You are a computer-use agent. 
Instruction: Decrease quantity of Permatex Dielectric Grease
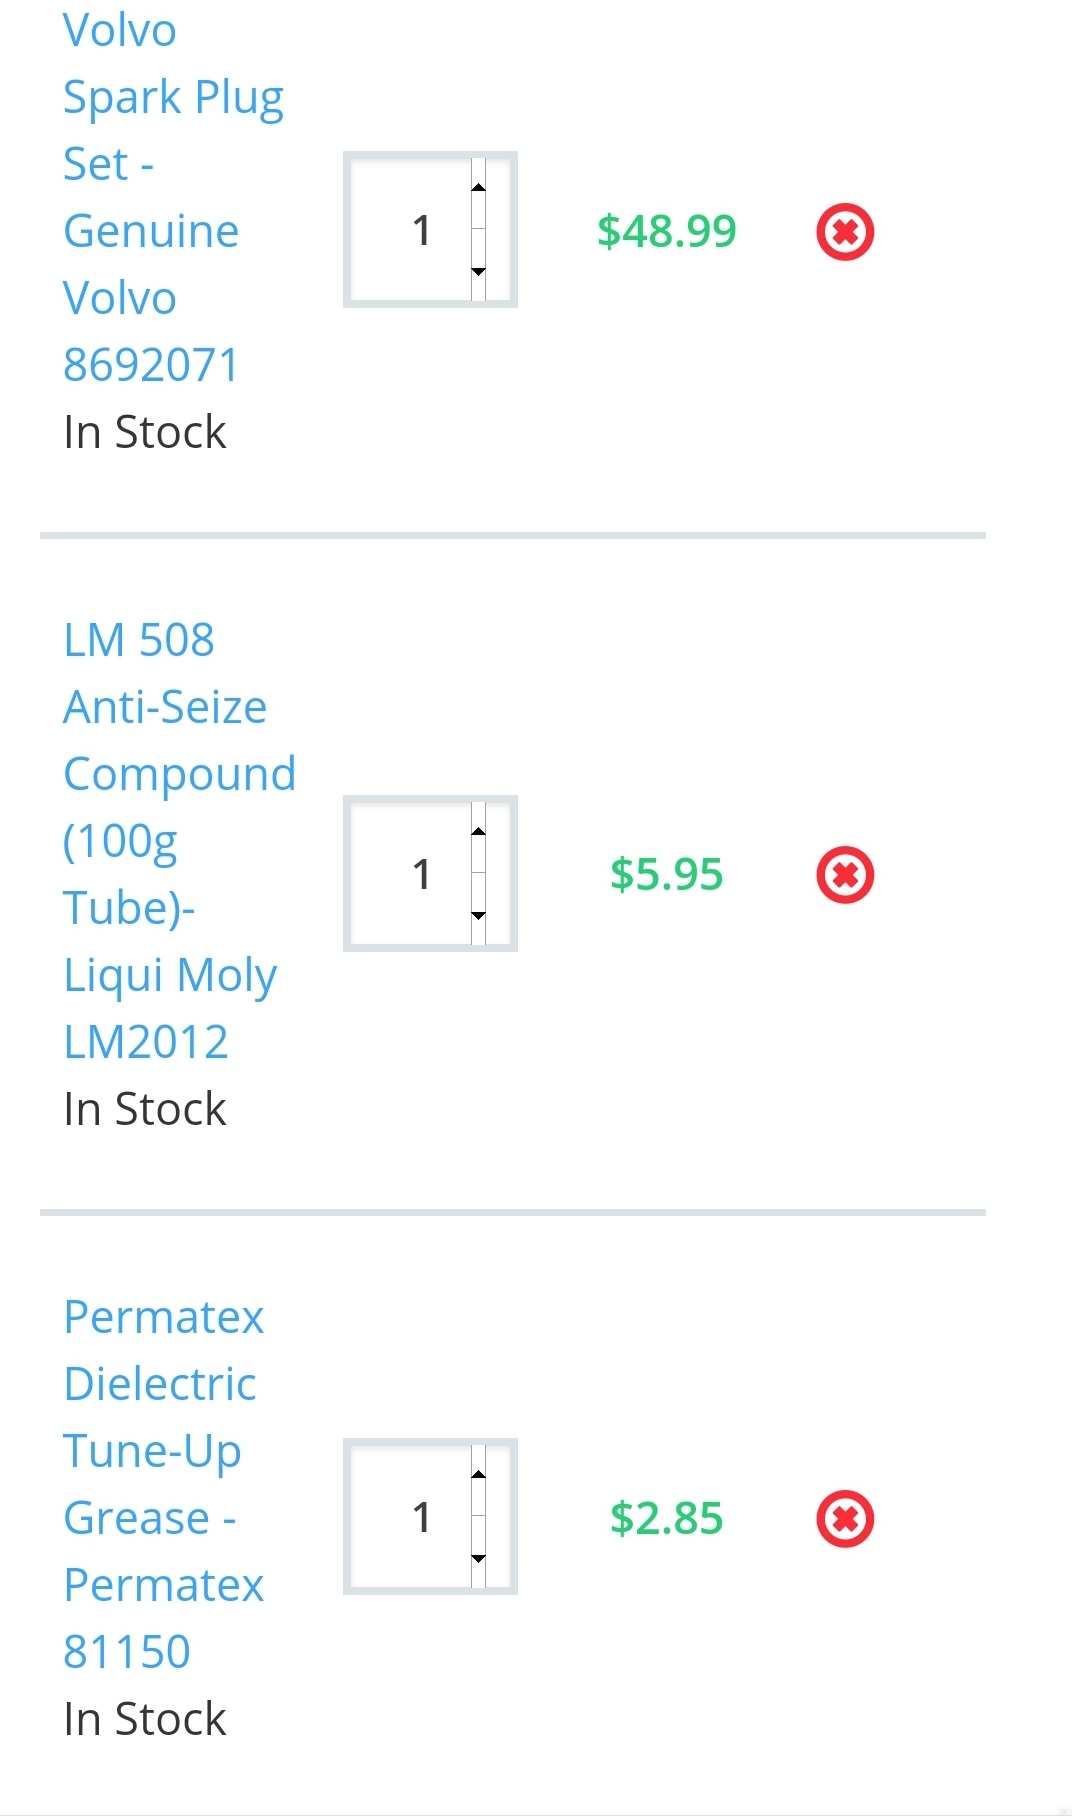[478, 1559]
